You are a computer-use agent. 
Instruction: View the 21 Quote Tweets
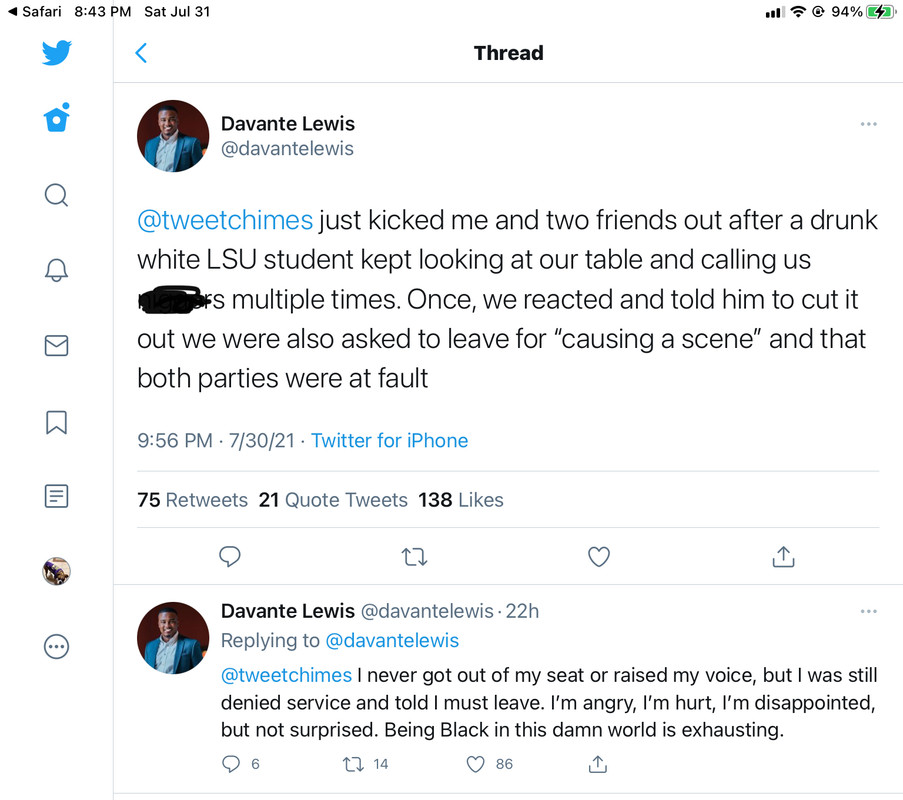[333, 500]
